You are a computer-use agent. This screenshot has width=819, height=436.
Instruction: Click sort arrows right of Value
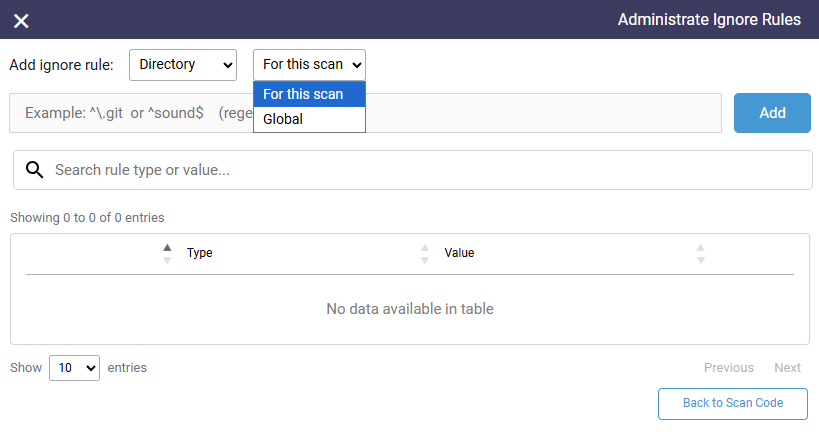[700, 253]
